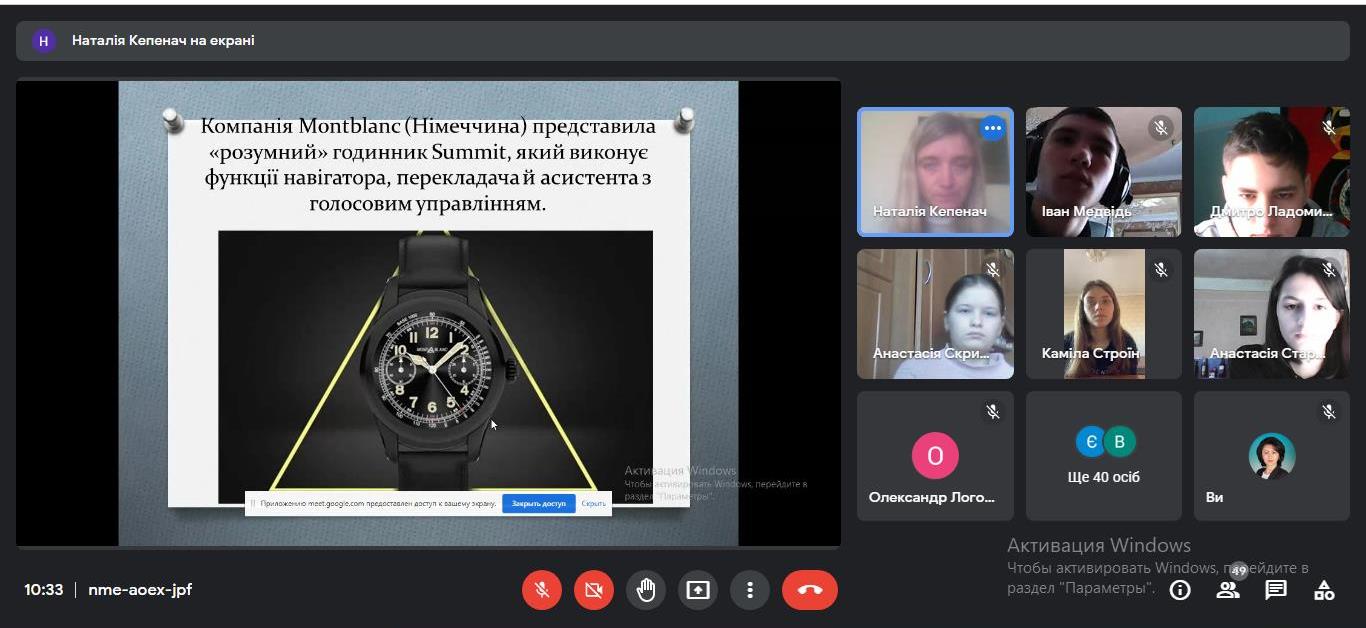Click the presenter avatar H icon
1366x628 pixels.
[43, 41]
